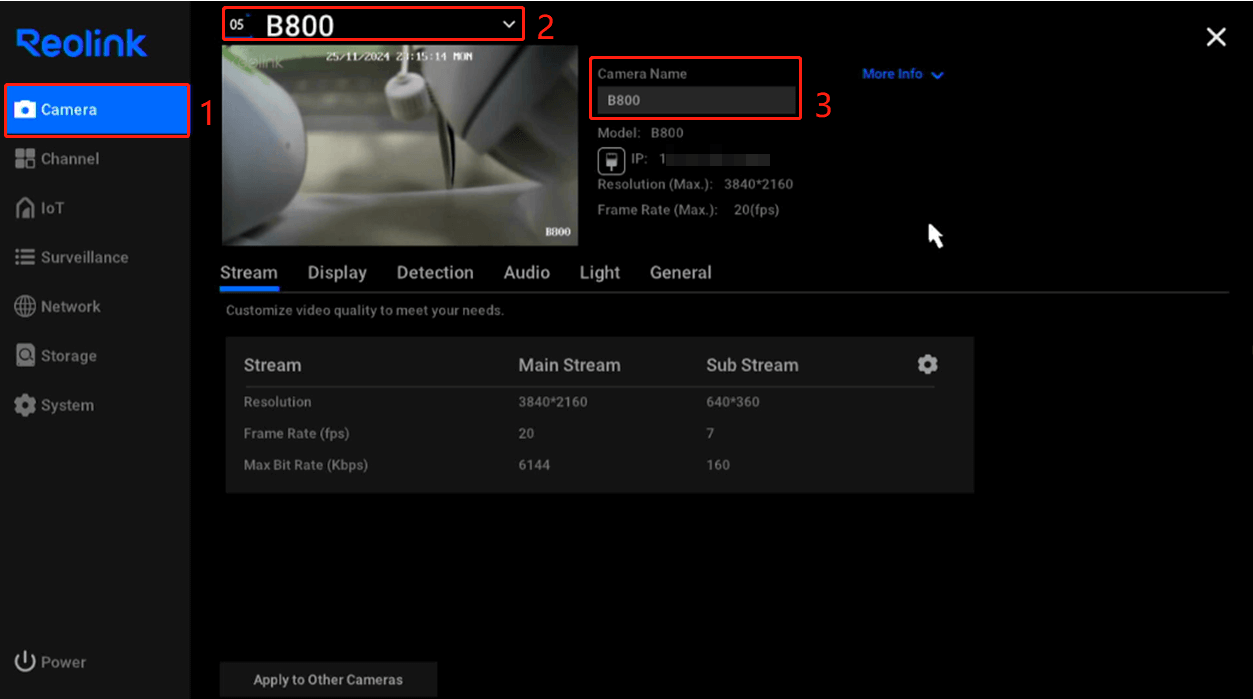Image resolution: width=1253 pixels, height=699 pixels.
Task: Click Apply to Other Cameras button
Action: click(328, 680)
